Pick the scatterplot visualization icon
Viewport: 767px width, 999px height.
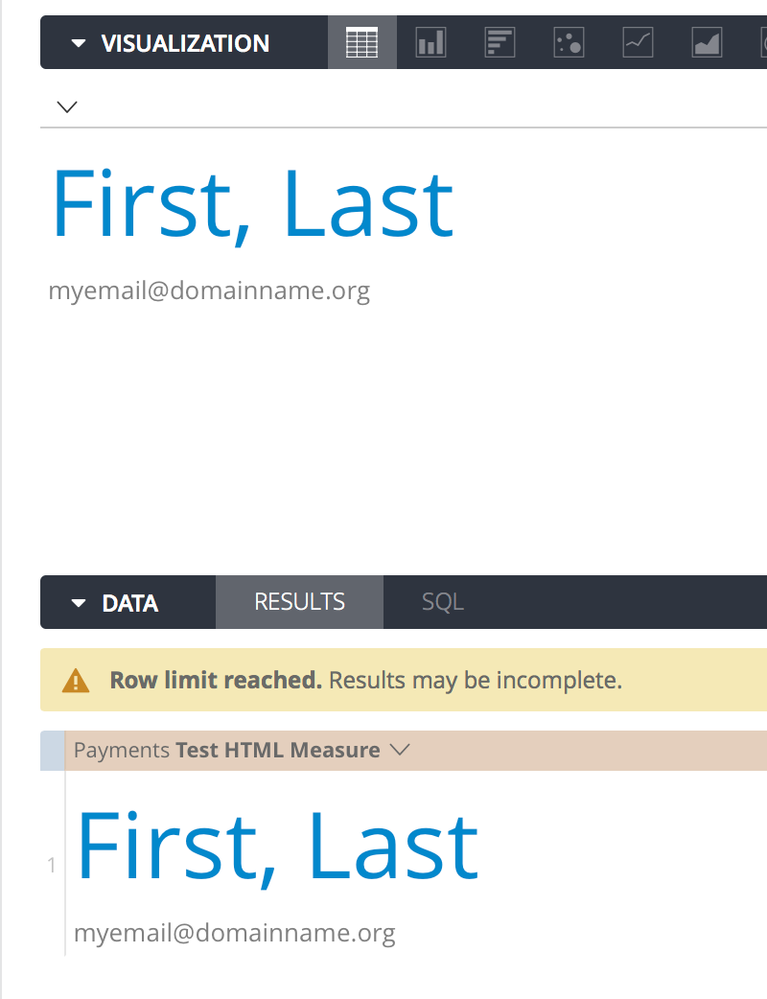coord(569,43)
